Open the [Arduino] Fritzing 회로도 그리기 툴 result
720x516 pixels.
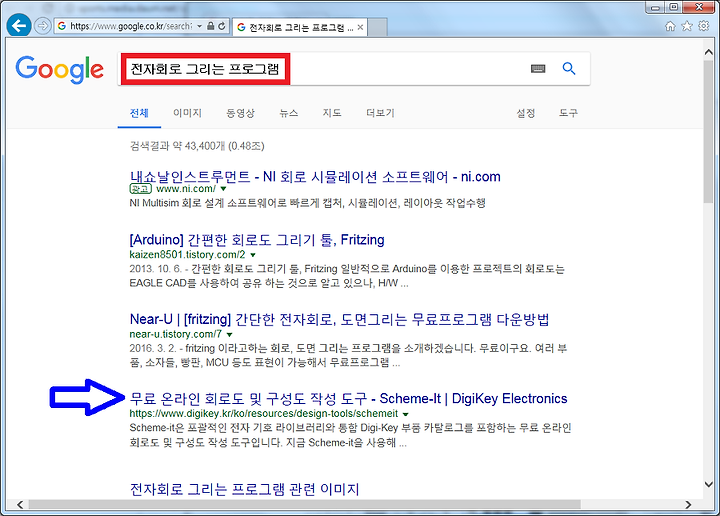257,240
